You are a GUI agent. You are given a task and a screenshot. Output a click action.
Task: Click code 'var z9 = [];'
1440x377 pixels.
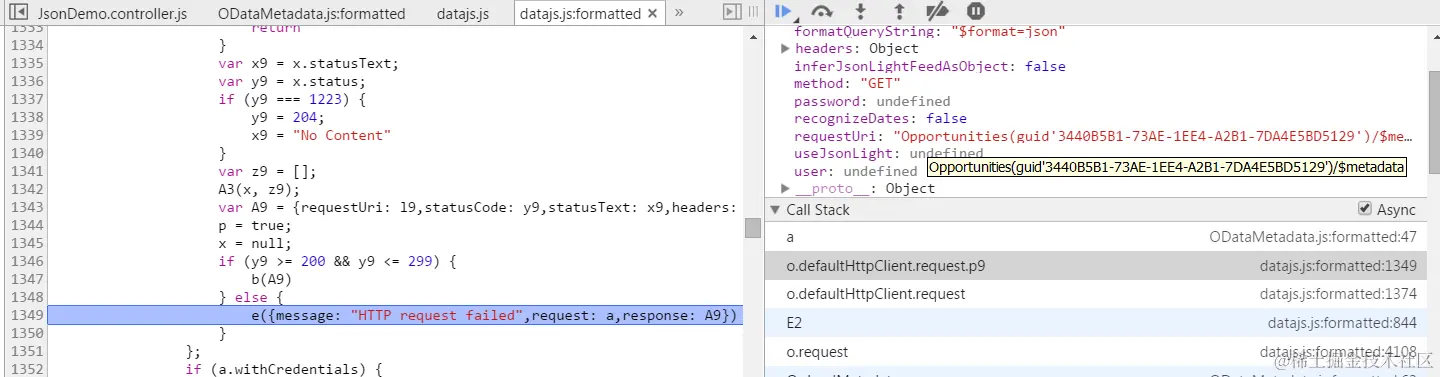point(267,171)
